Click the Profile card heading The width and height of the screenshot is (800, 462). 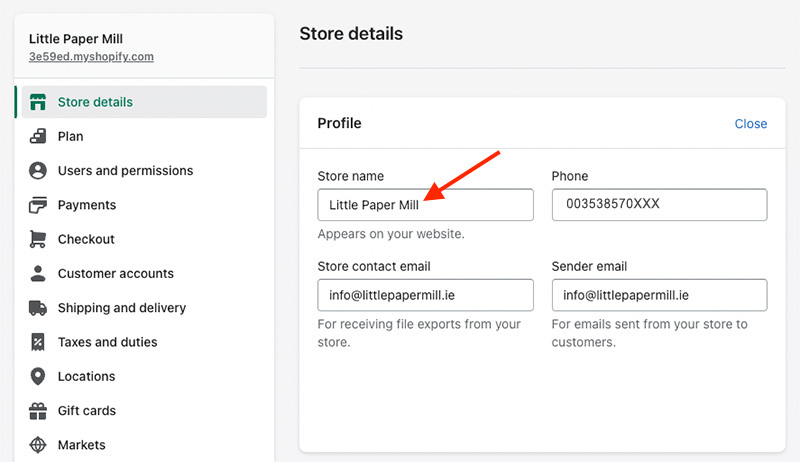pyautogui.click(x=339, y=123)
